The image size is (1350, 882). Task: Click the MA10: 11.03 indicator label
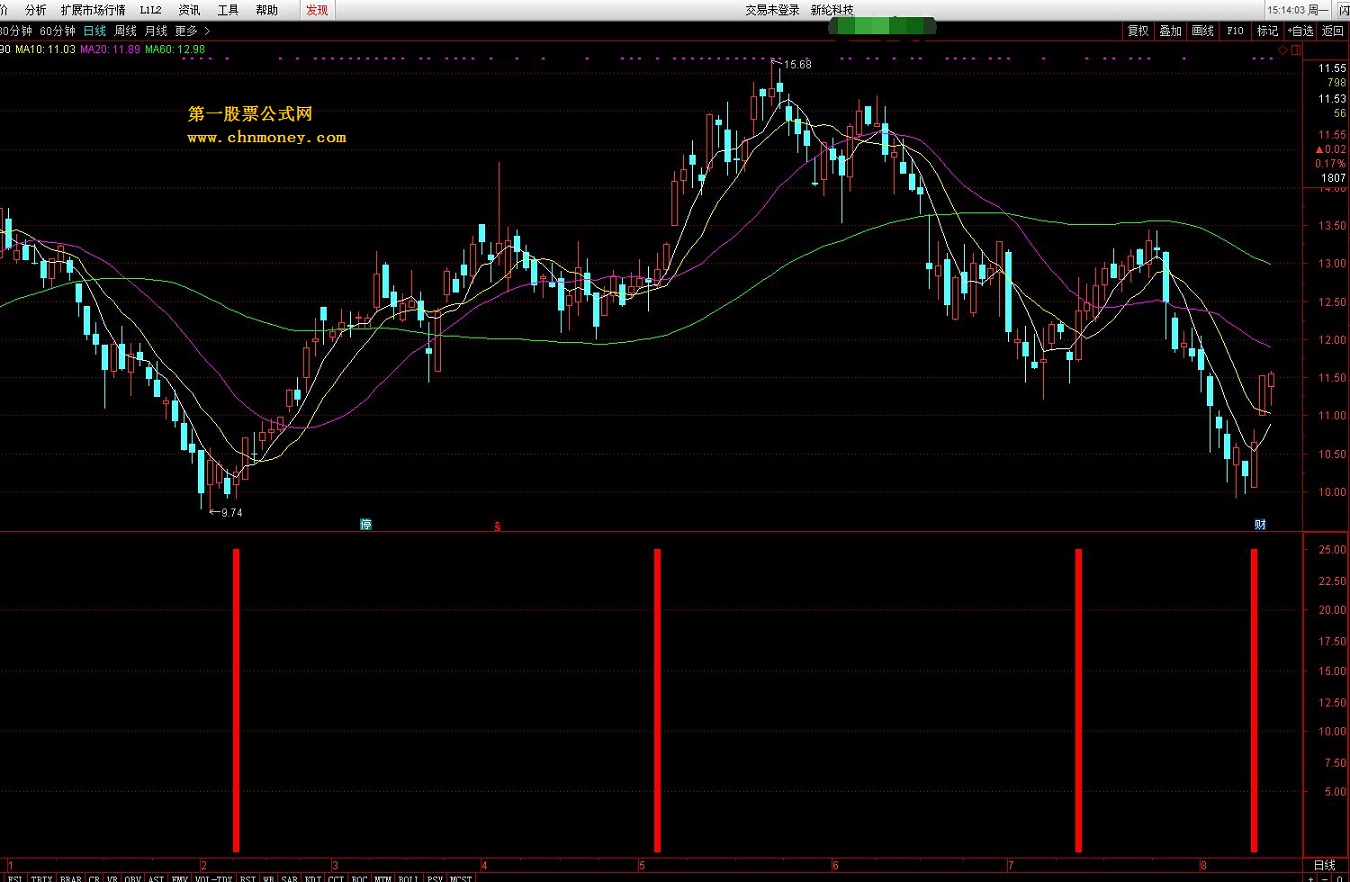coord(46,49)
